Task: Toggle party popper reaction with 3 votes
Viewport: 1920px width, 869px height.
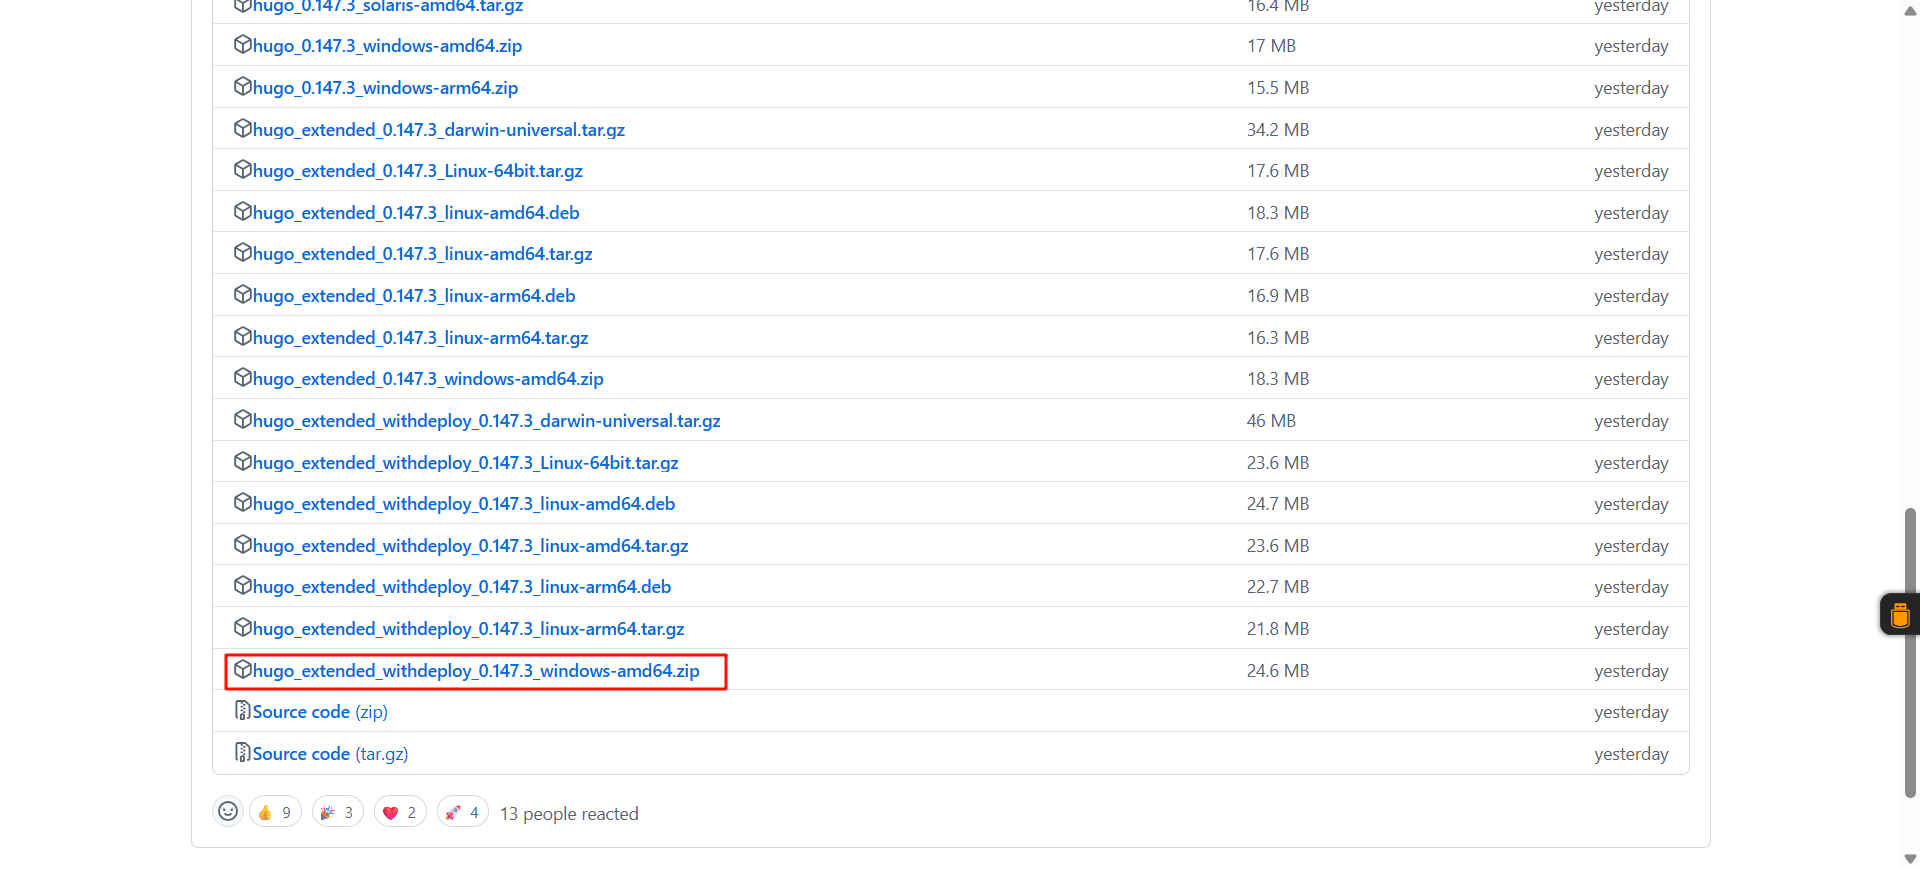Action: 338,813
